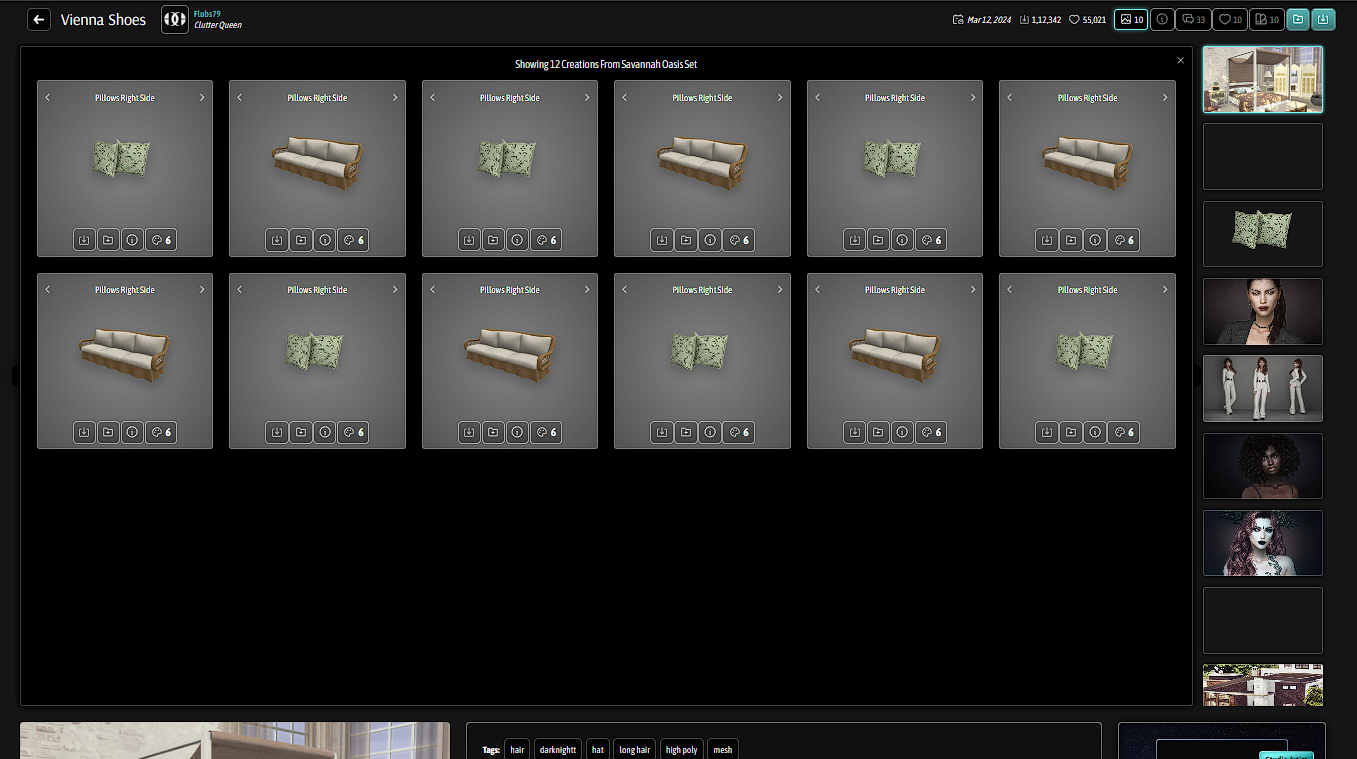Select the 'hat' tag
This screenshot has height=759, width=1357.
pos(598,749)
